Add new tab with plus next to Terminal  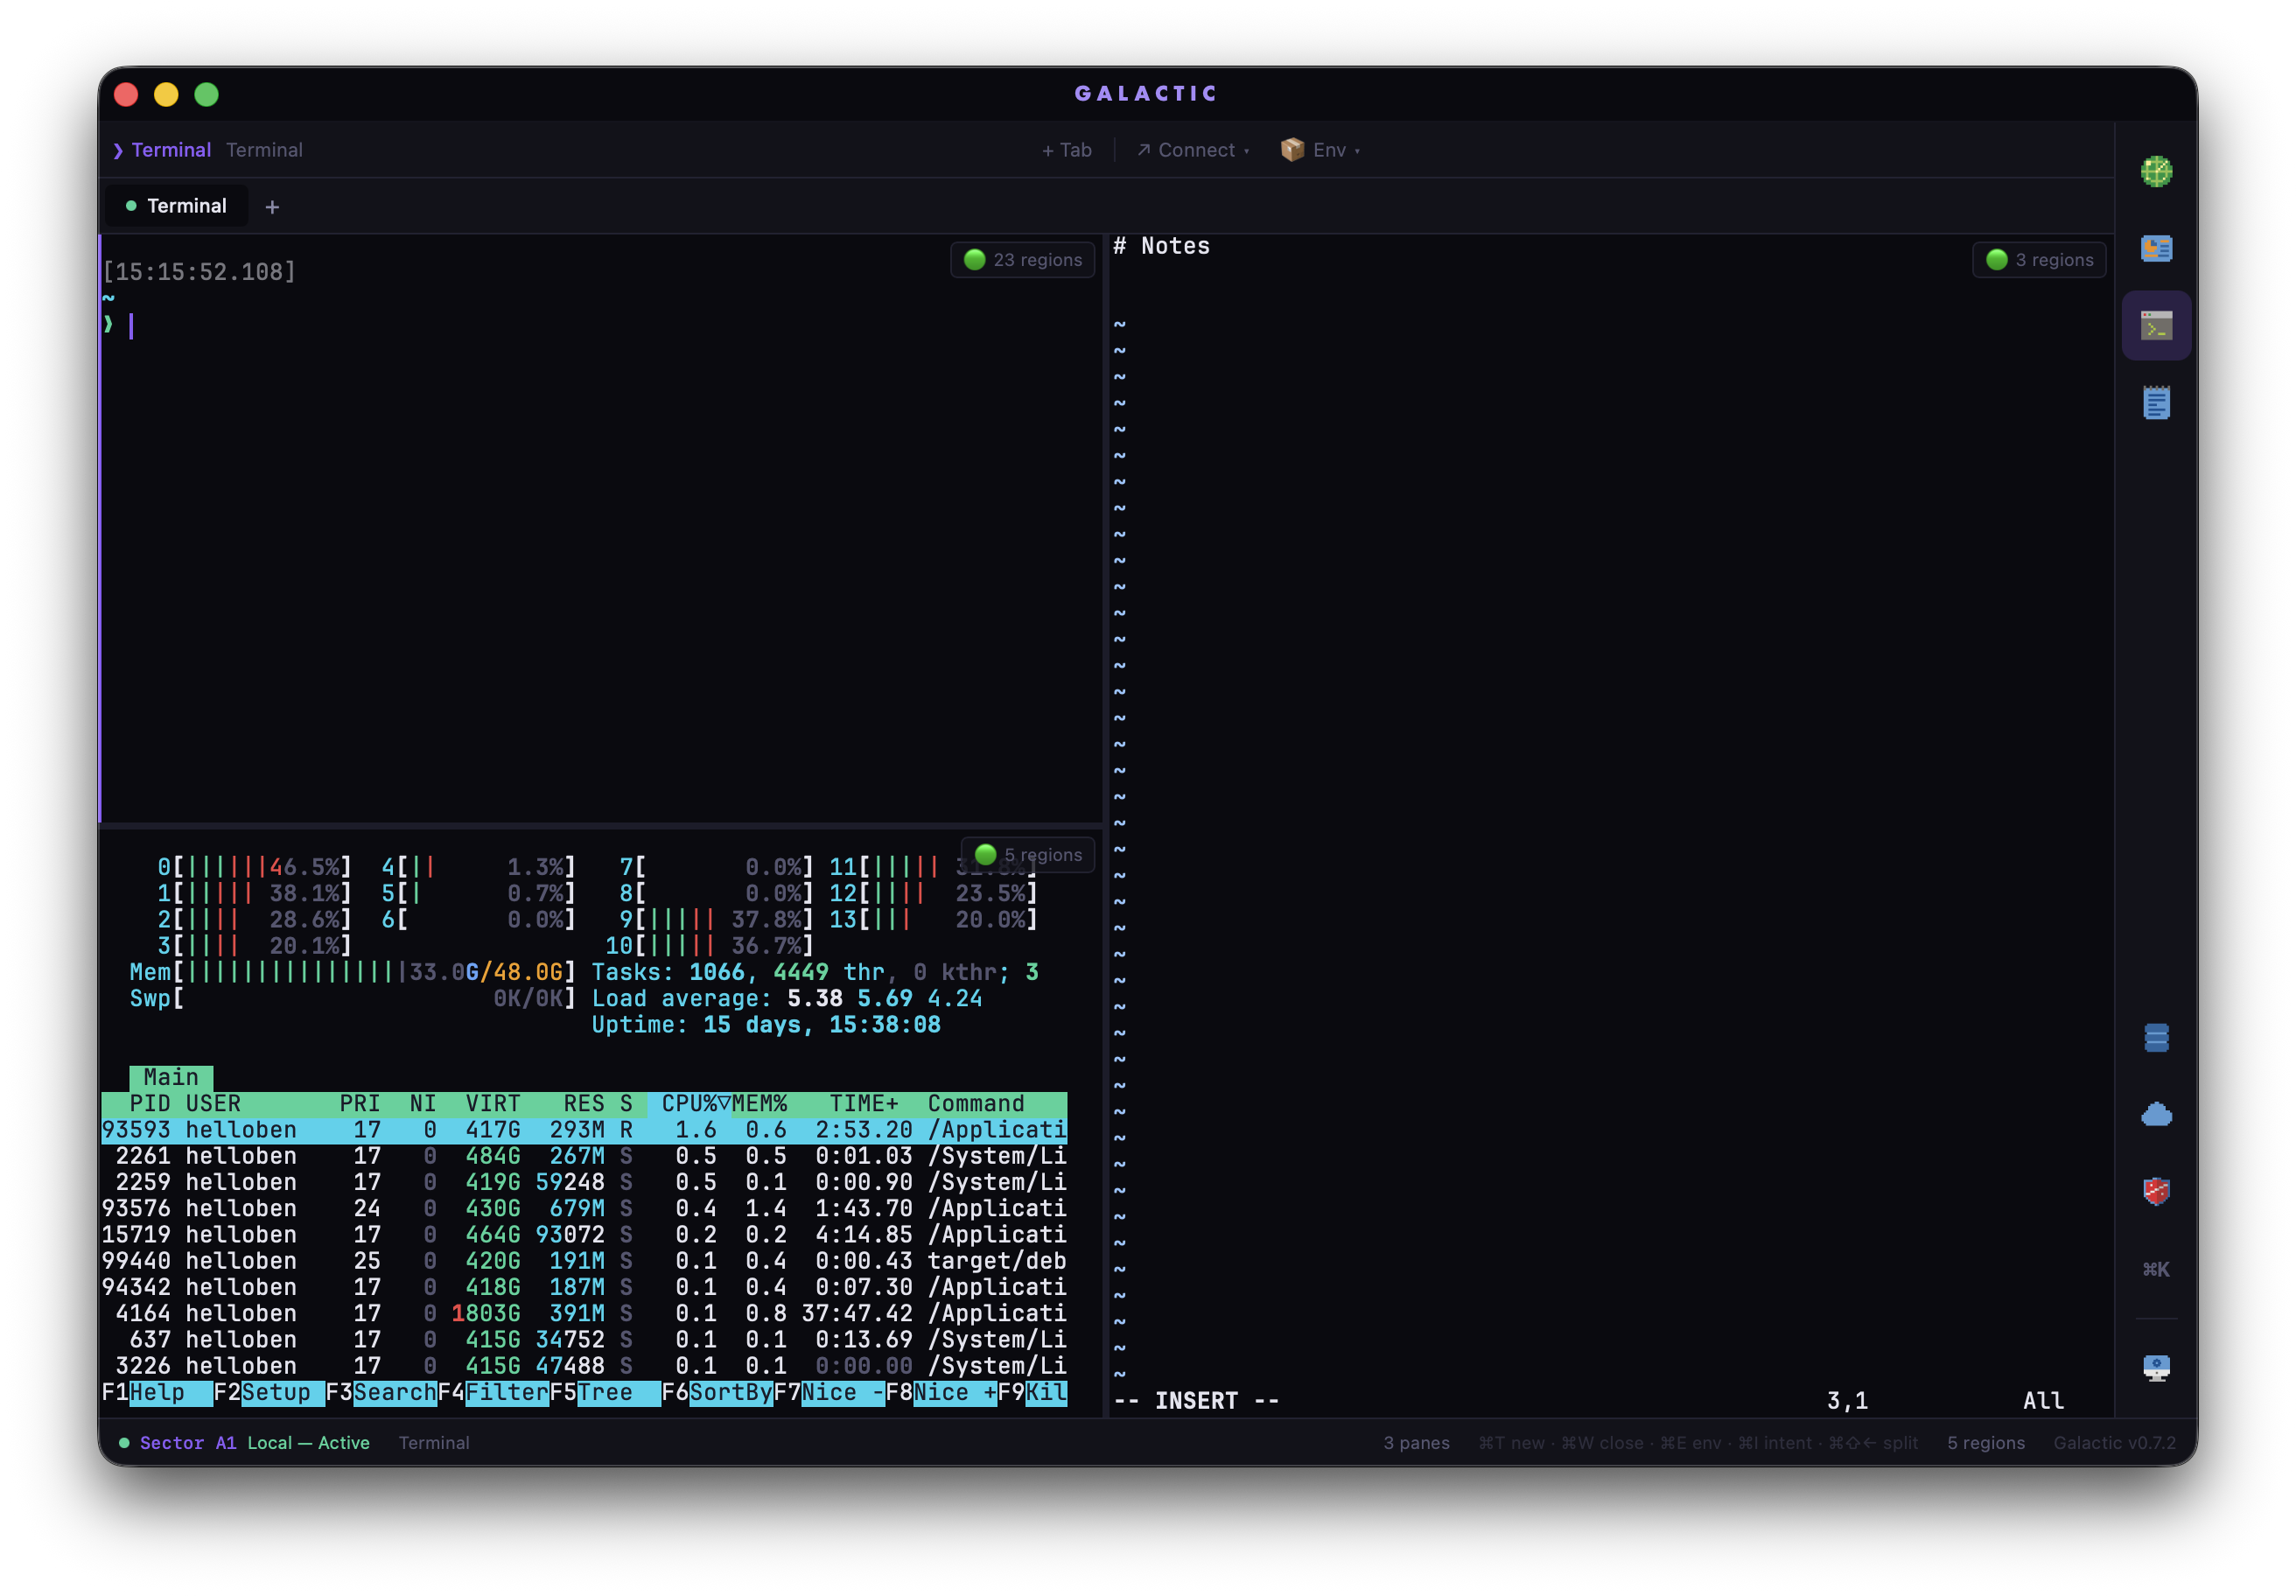[272, 207]
